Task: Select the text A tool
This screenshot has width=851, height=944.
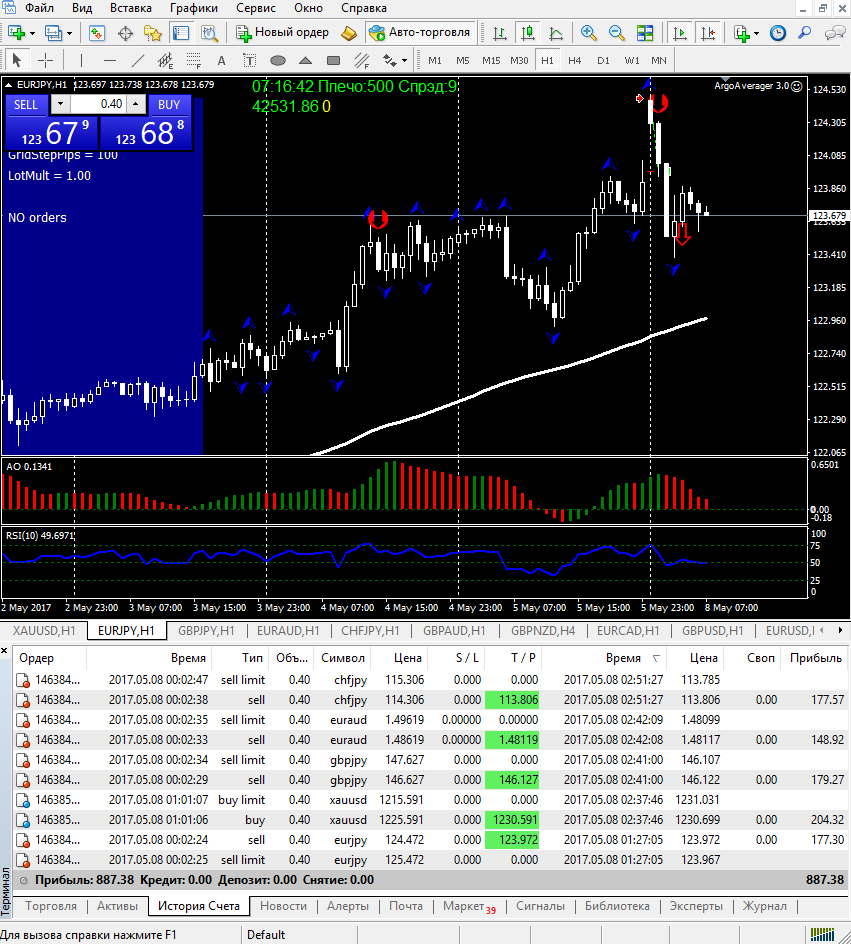Action: (x=221, y=60)
